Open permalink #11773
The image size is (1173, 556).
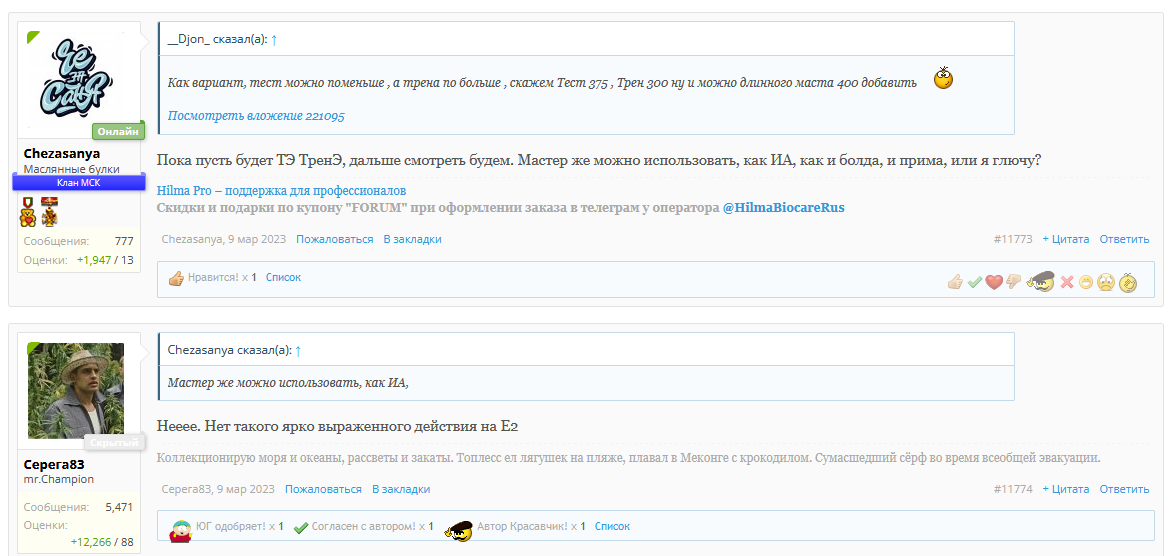[1013, 239]
